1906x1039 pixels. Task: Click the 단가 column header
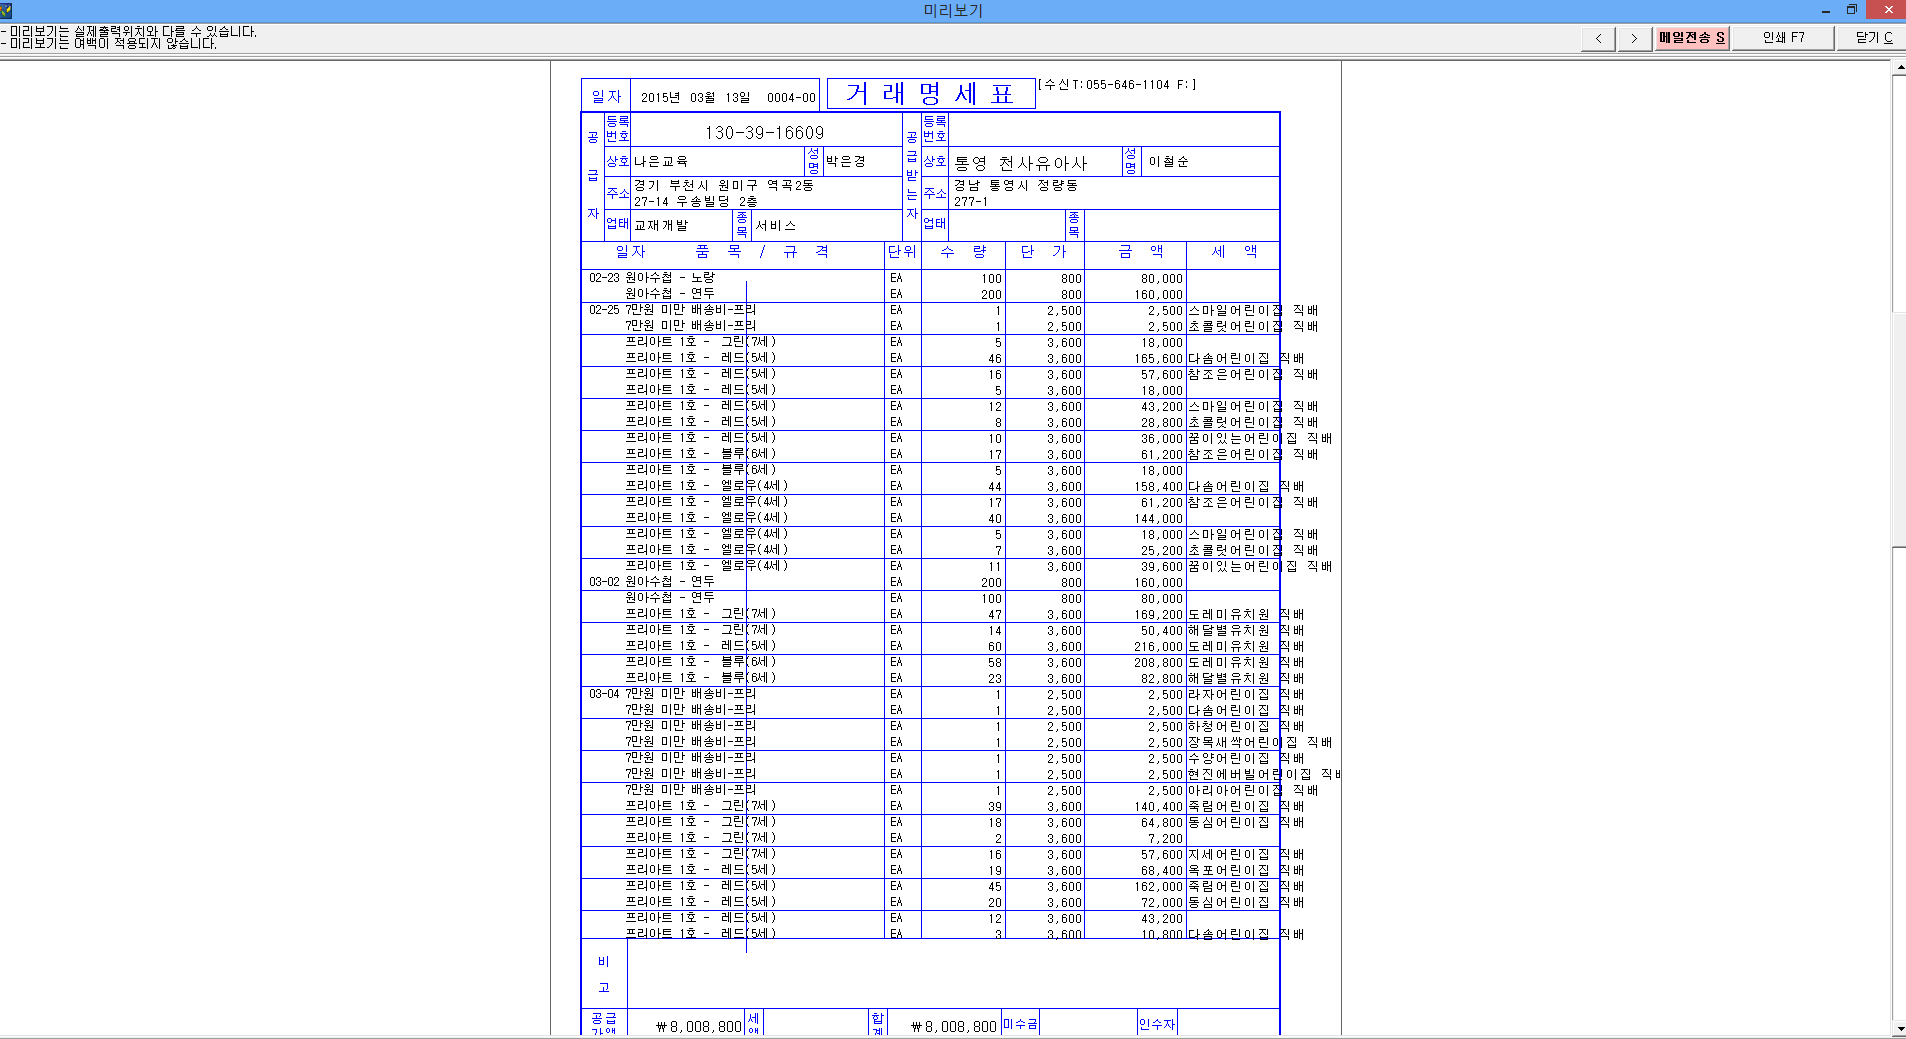pos(1044,252)
